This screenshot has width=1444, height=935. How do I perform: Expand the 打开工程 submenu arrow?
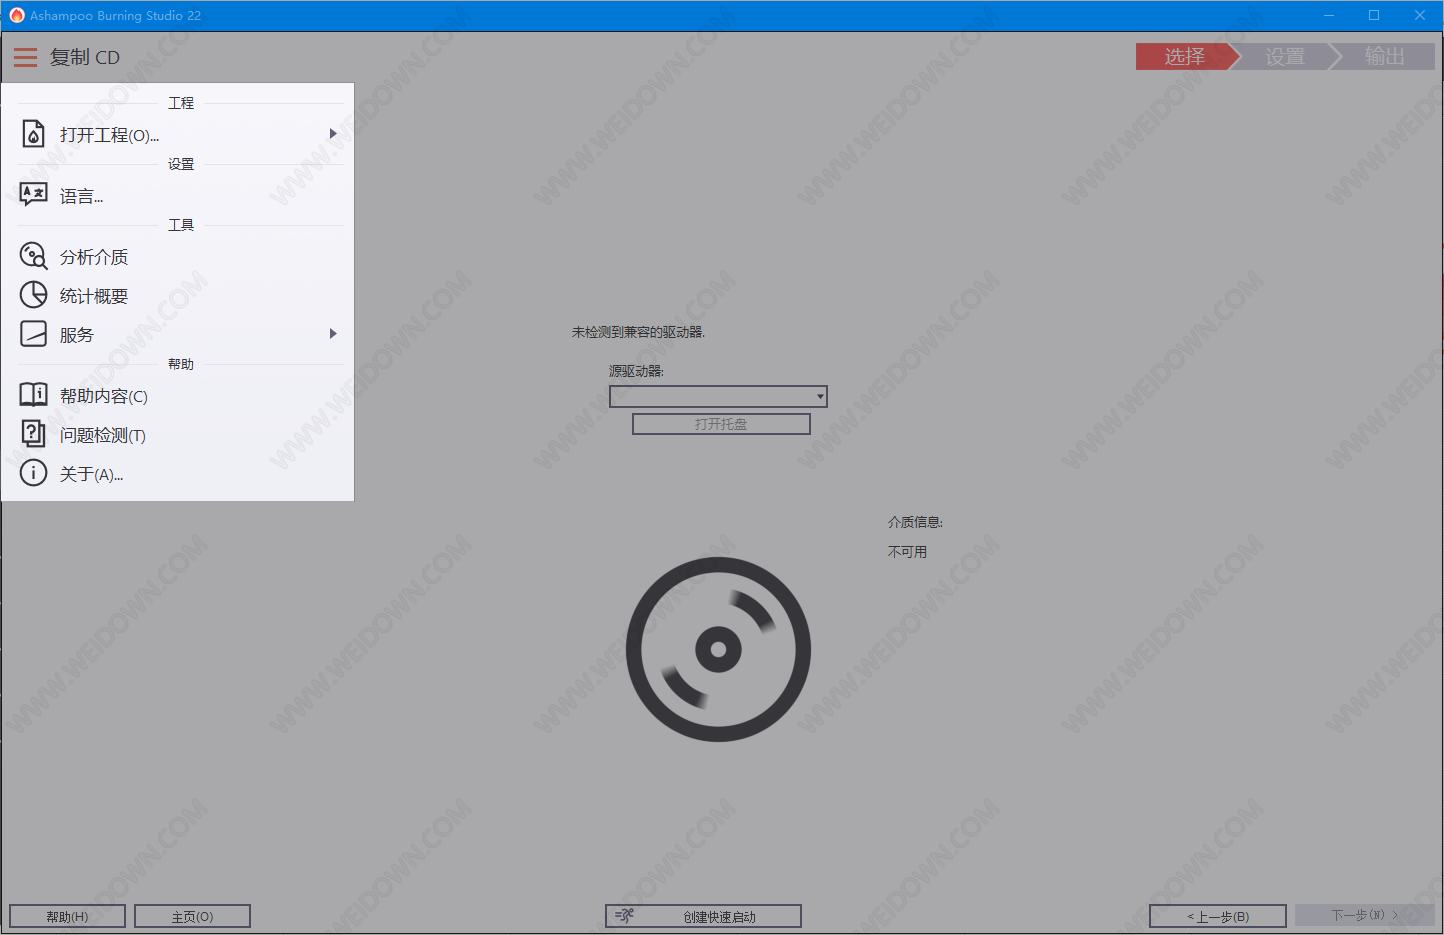[333, 133]
